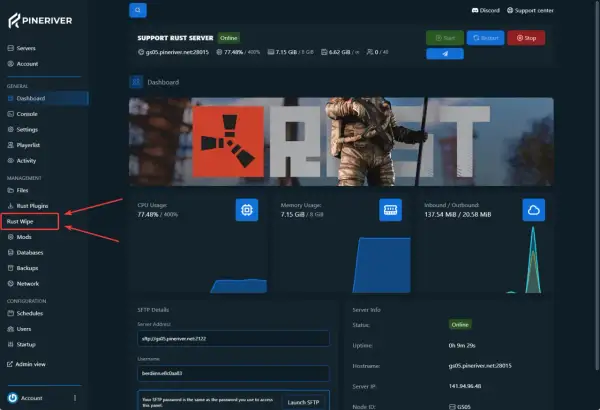Click the Activity eye icon
The width and height of the screenshot is (600, 410).
(10, 161)
